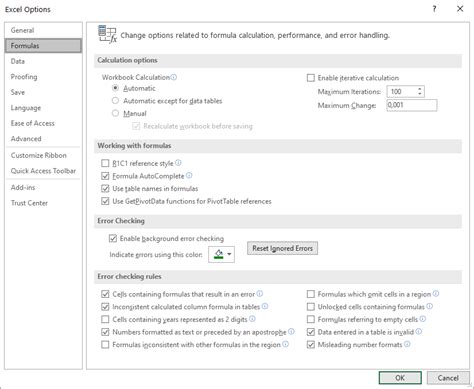474x389 pixels.
Task: Toggle Use table names in formulas
Action: tap(105, 189)
